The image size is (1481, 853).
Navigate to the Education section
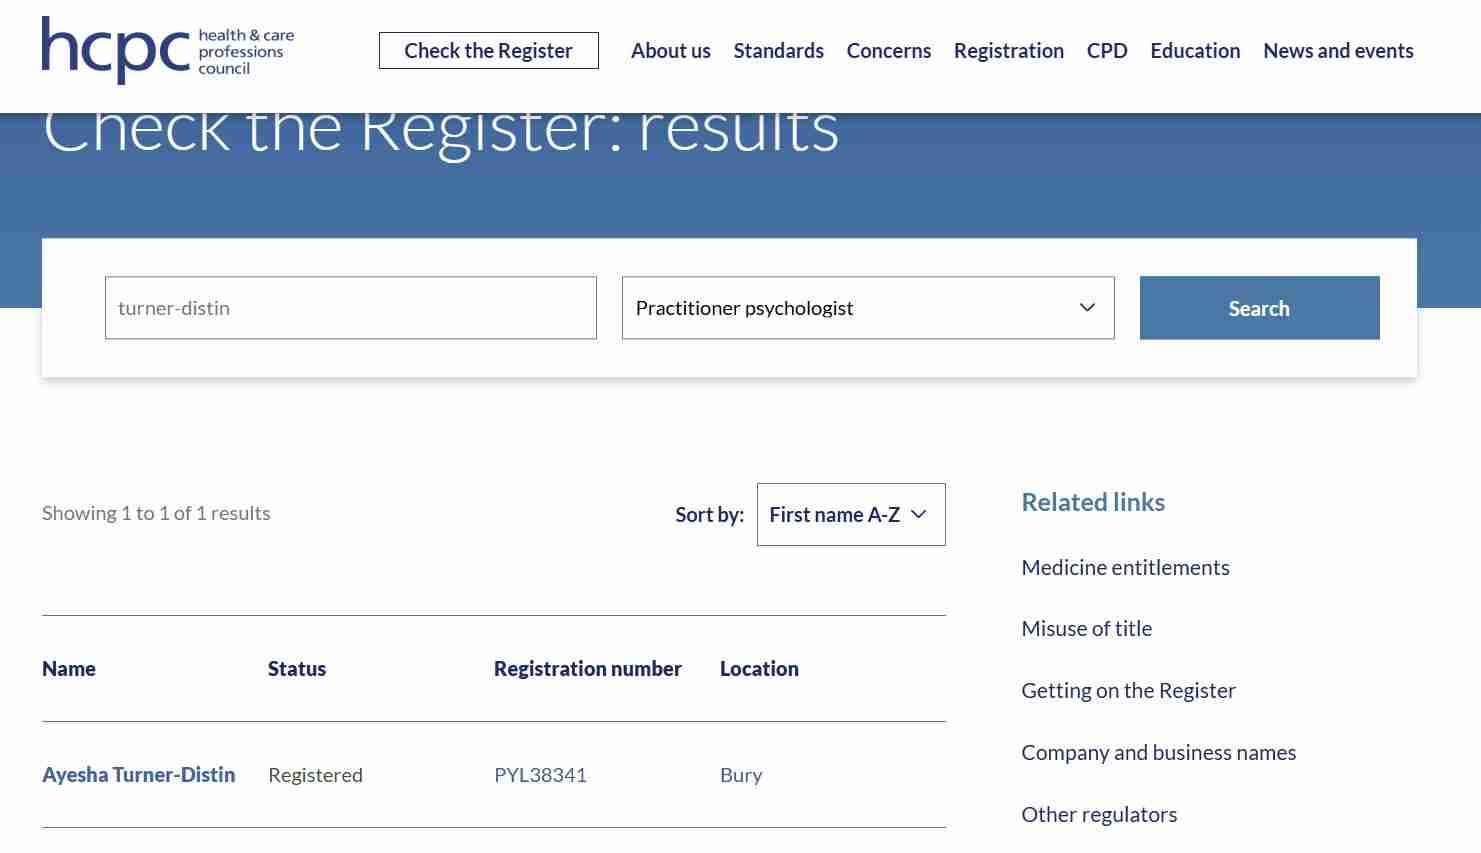pos(1194,51)
